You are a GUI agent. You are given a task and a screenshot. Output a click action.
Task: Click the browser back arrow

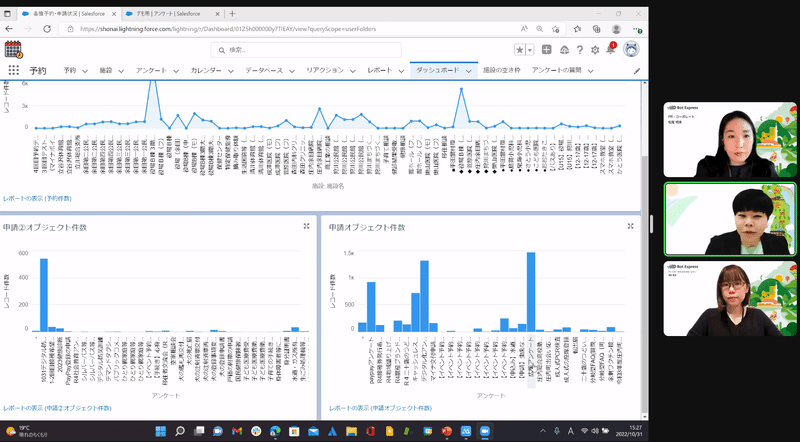click(9, 29)
